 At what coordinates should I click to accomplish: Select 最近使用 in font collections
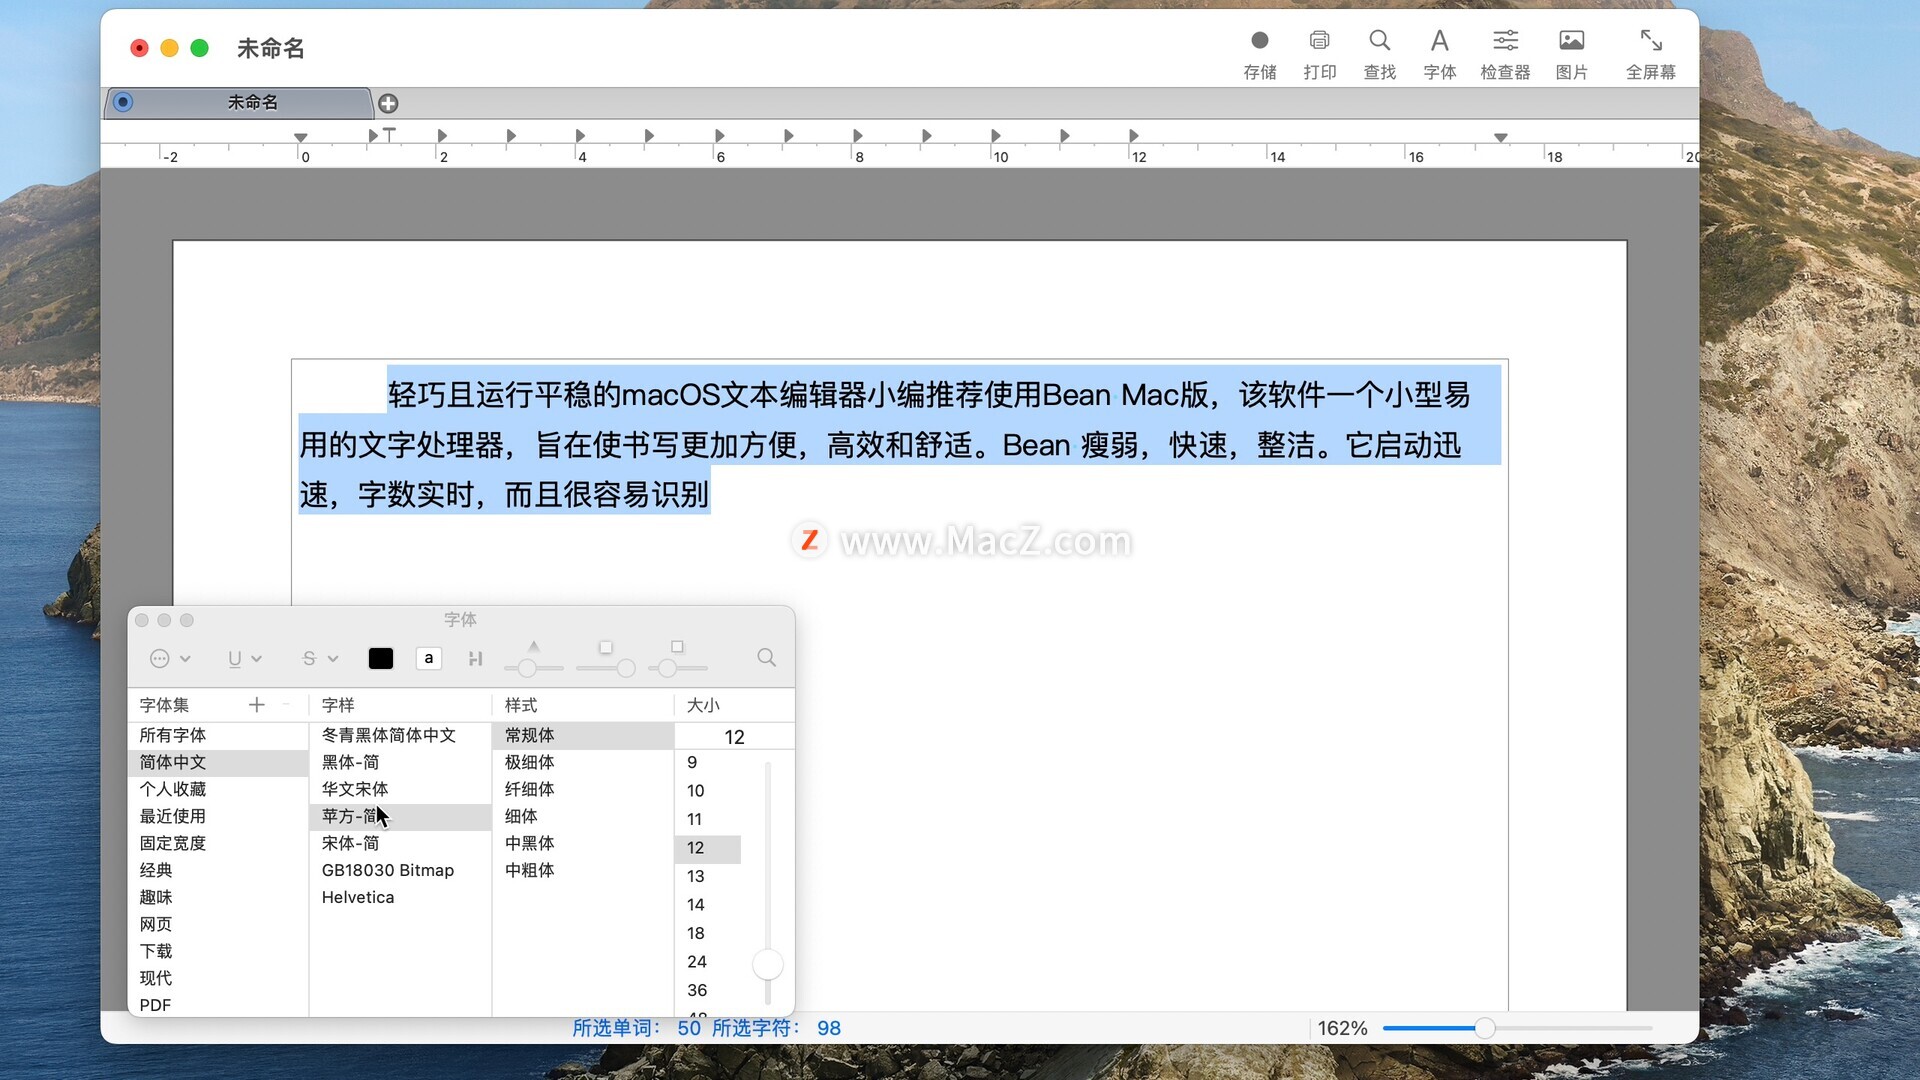[173, 816]
